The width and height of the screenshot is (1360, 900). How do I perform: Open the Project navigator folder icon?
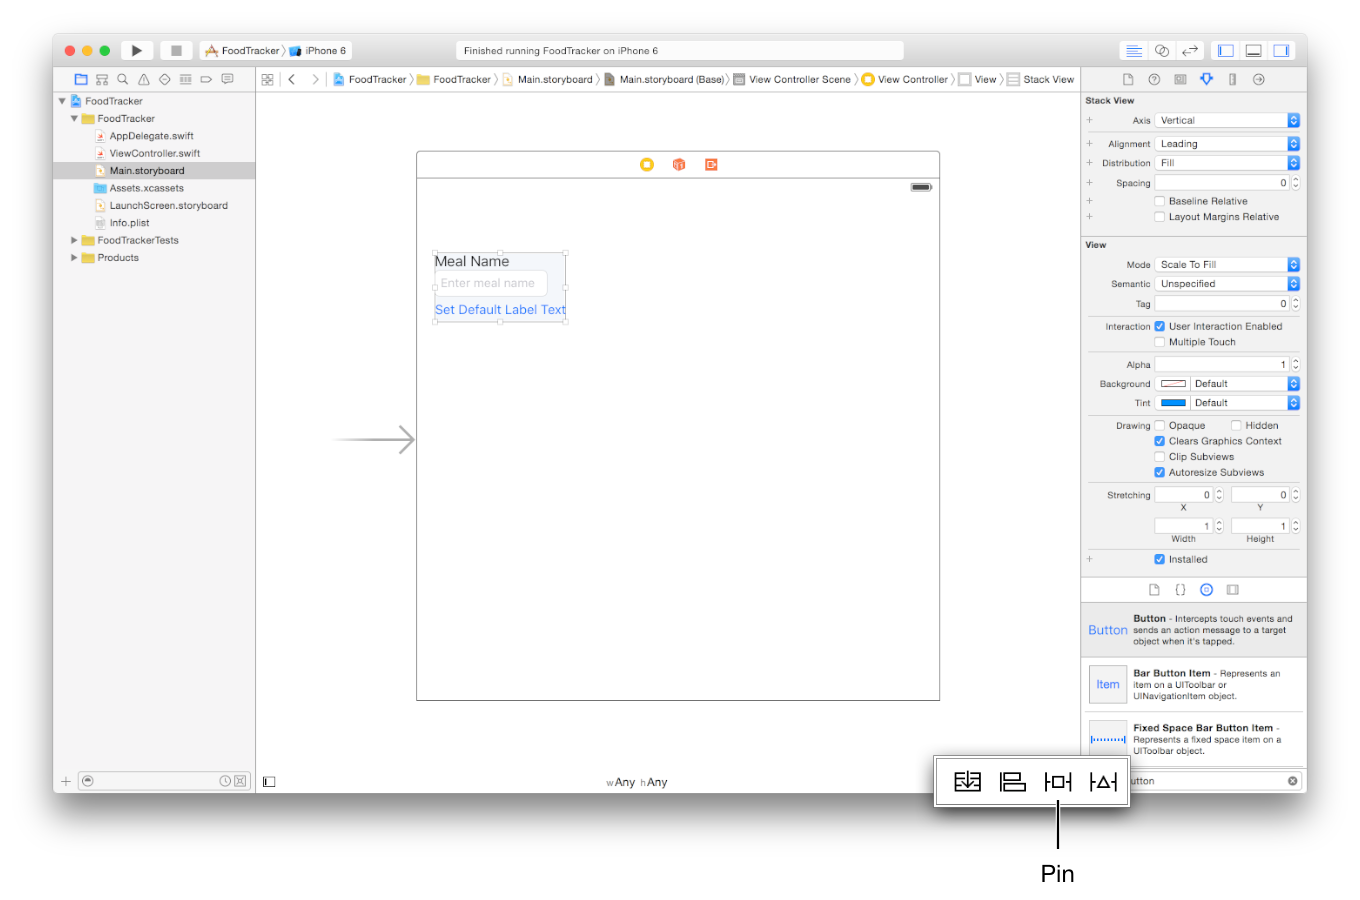[x=81, y=79]
